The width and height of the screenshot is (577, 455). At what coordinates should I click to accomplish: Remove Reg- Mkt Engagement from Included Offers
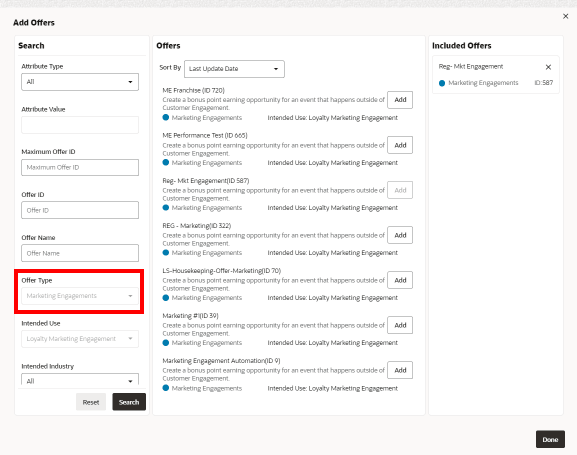click(x=548, y=67)
